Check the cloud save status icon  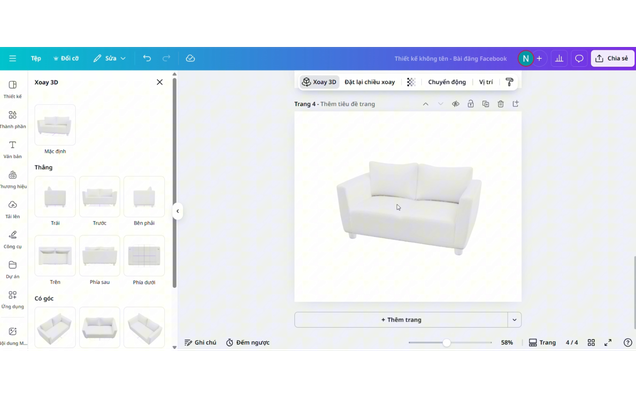point(190,58)
